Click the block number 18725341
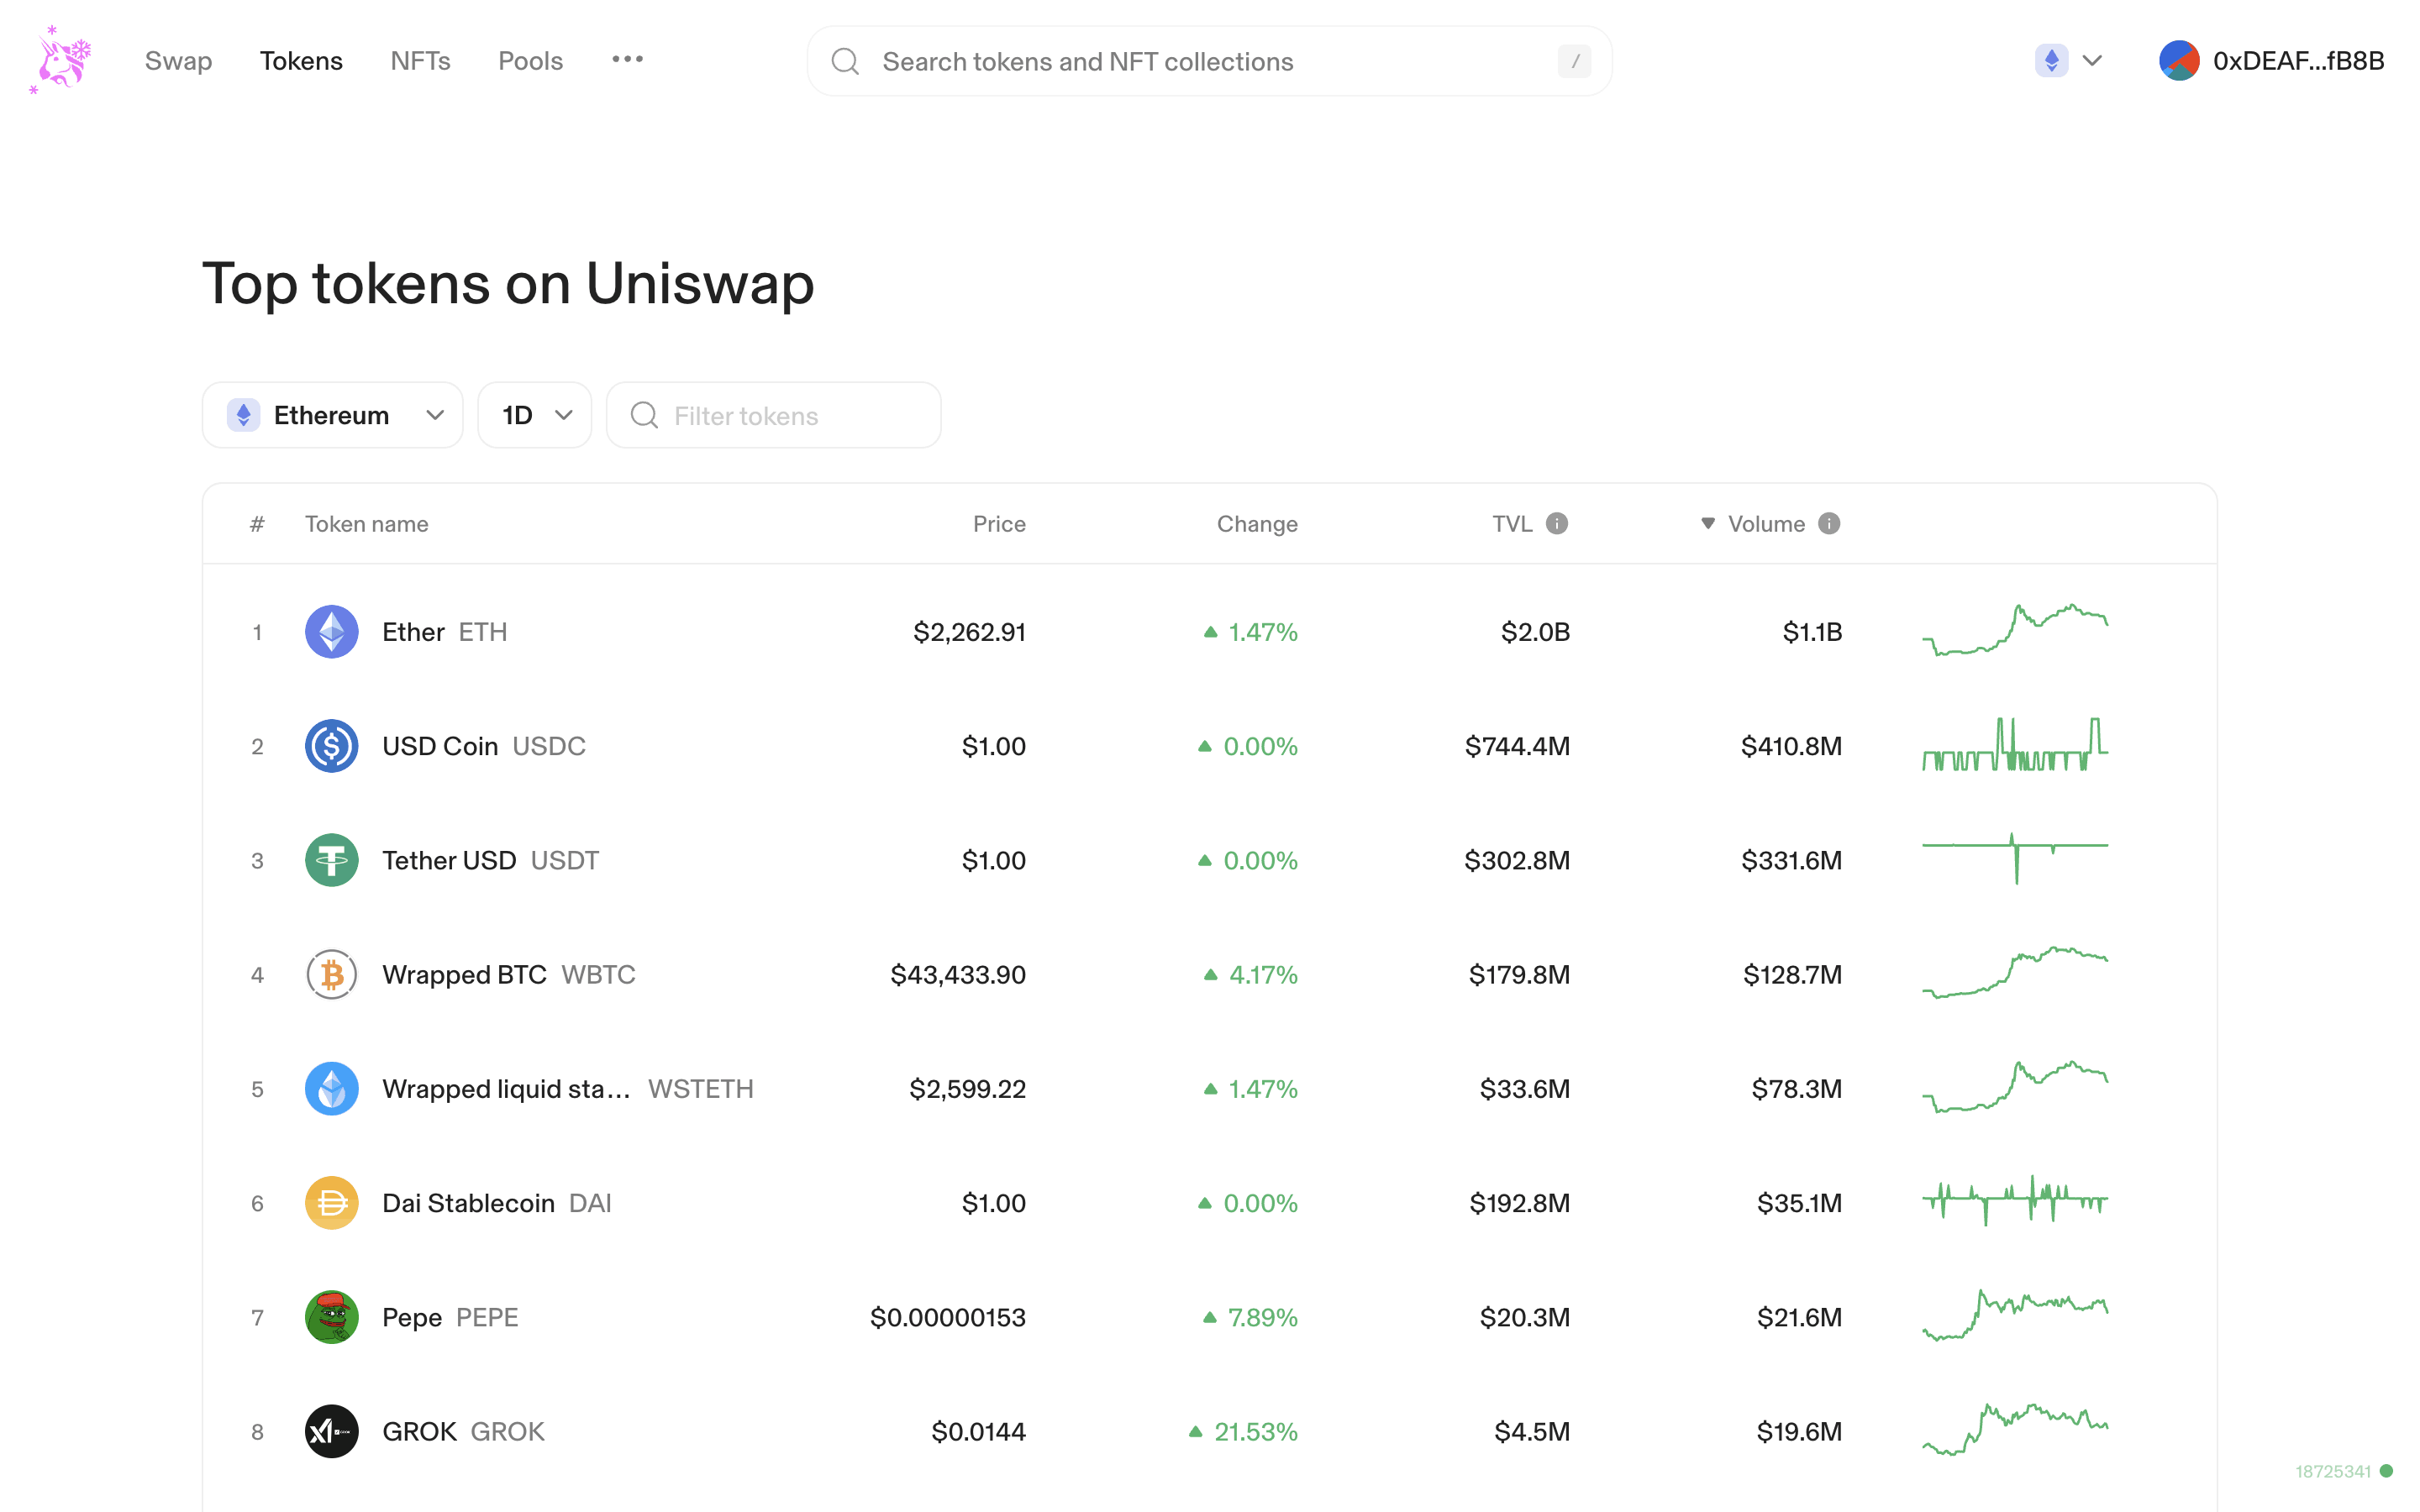Image resolution: width=2420 pixels, height=1512 pixels. (x=2333, y=1471)
